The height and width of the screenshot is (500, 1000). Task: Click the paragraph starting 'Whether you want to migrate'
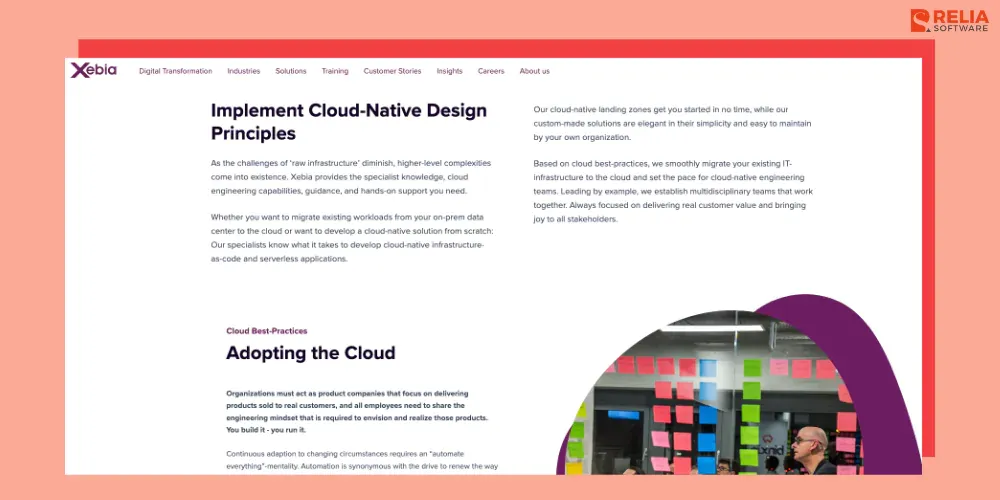[352, 238]
